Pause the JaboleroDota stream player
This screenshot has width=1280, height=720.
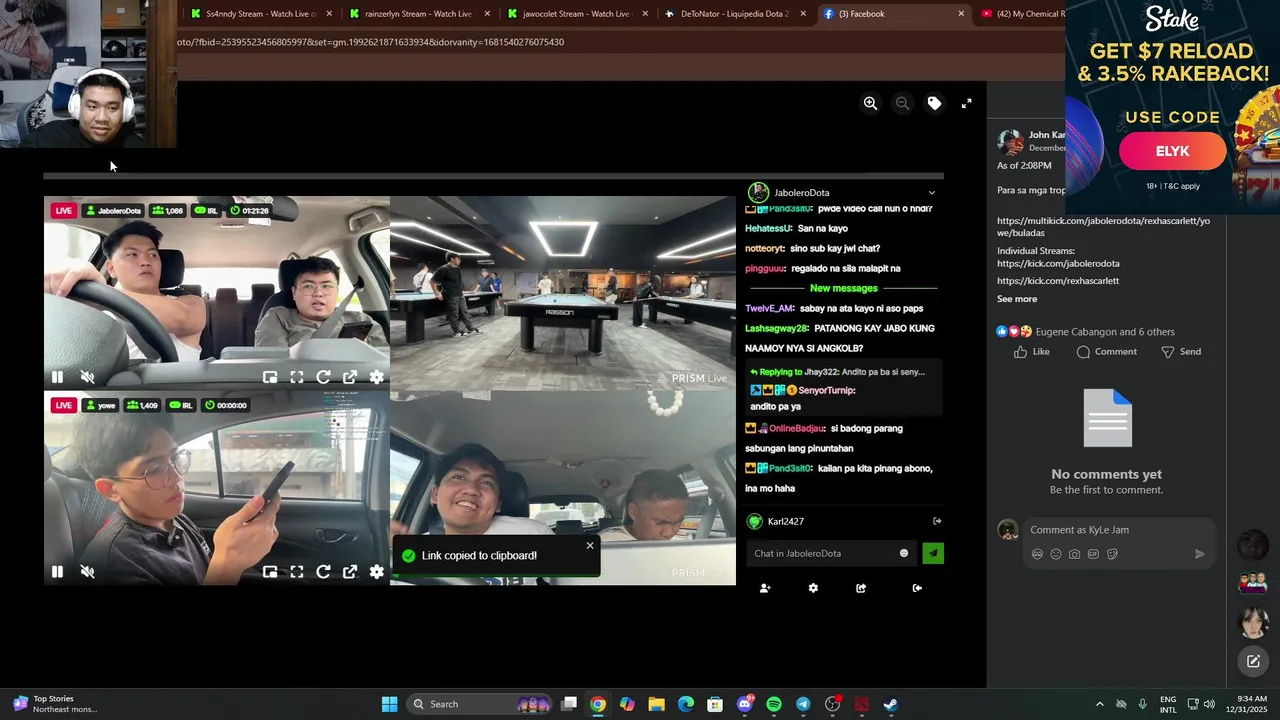(x=57, y=377)
